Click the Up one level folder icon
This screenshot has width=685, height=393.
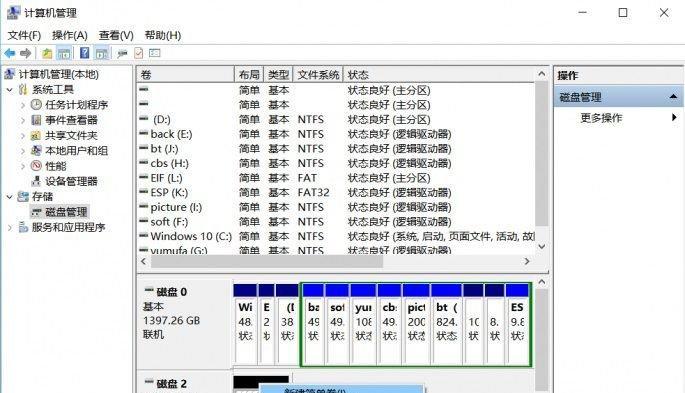point(47,54)
